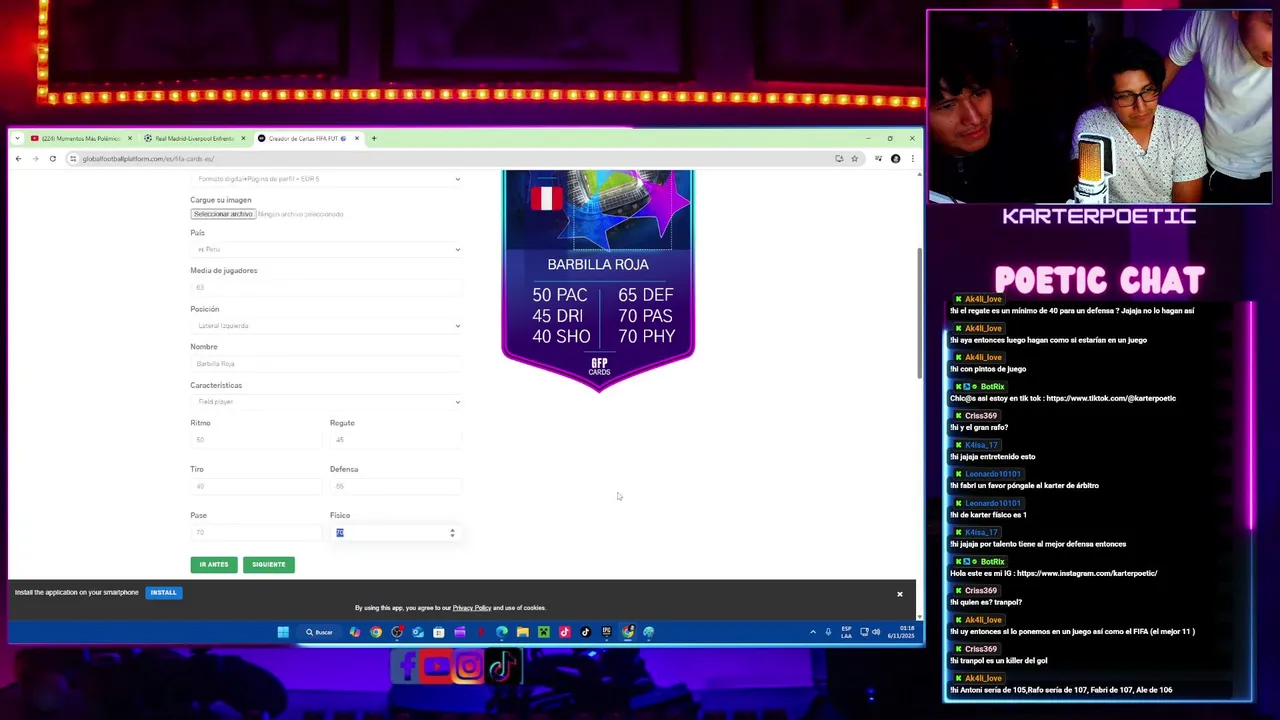Open Copilot from the taskbar
This screenshot has height=720, width=1280.
tap(355, 632)
